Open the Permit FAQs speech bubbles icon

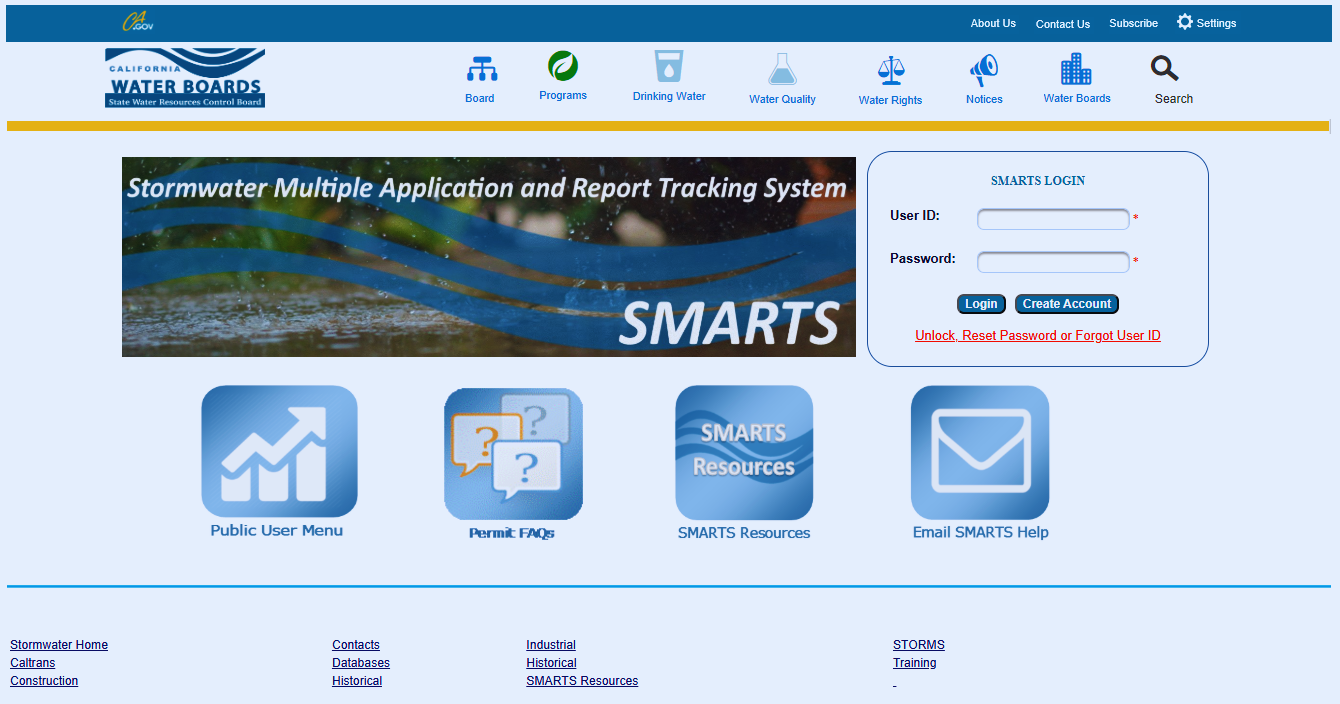[513, 455]
